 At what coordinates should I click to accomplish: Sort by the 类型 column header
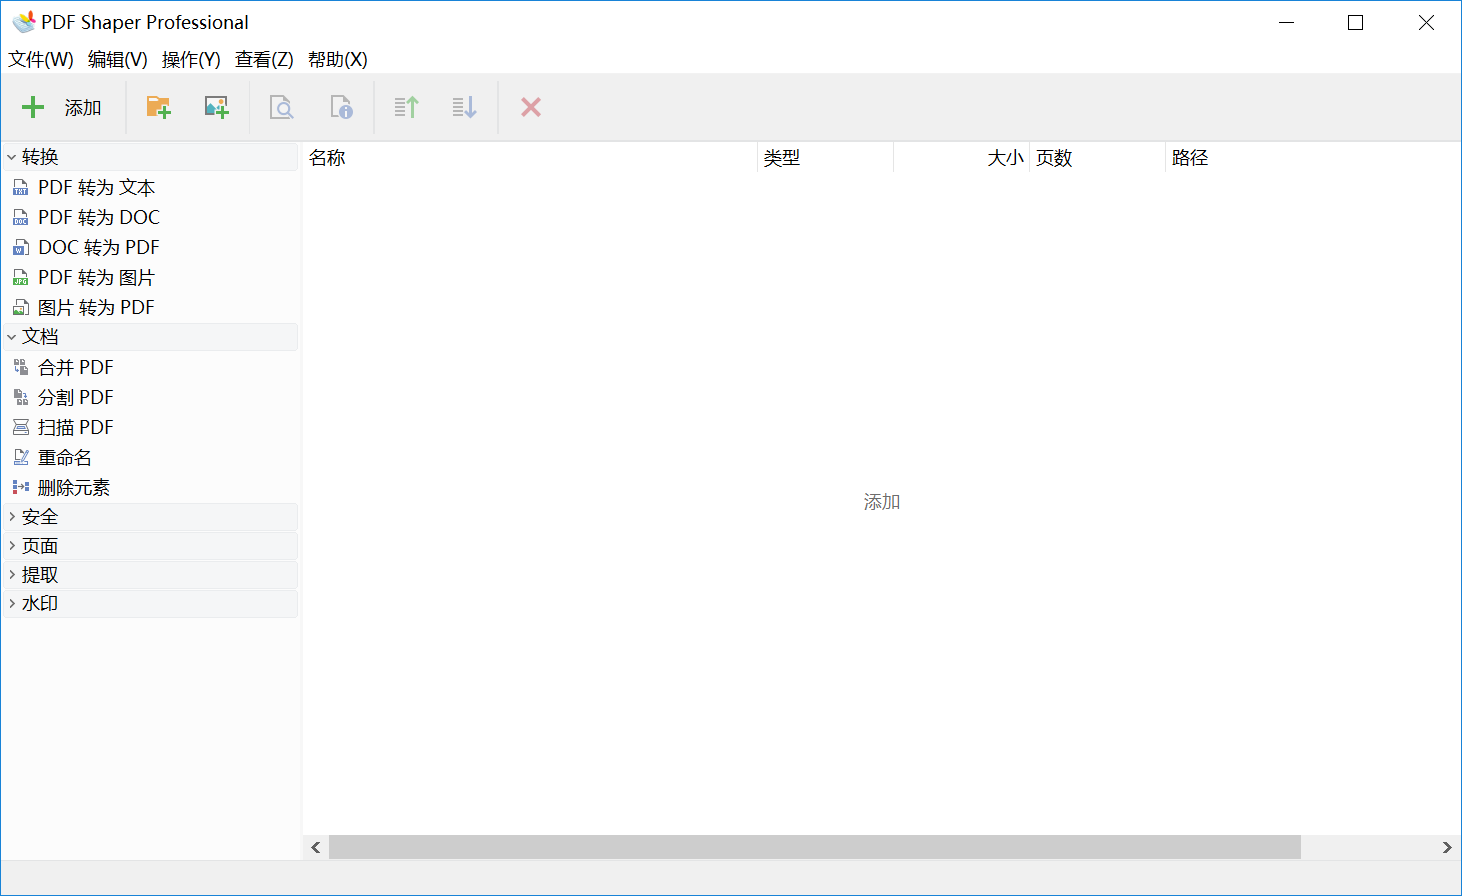pyautogui.click(x=825, y=158)
